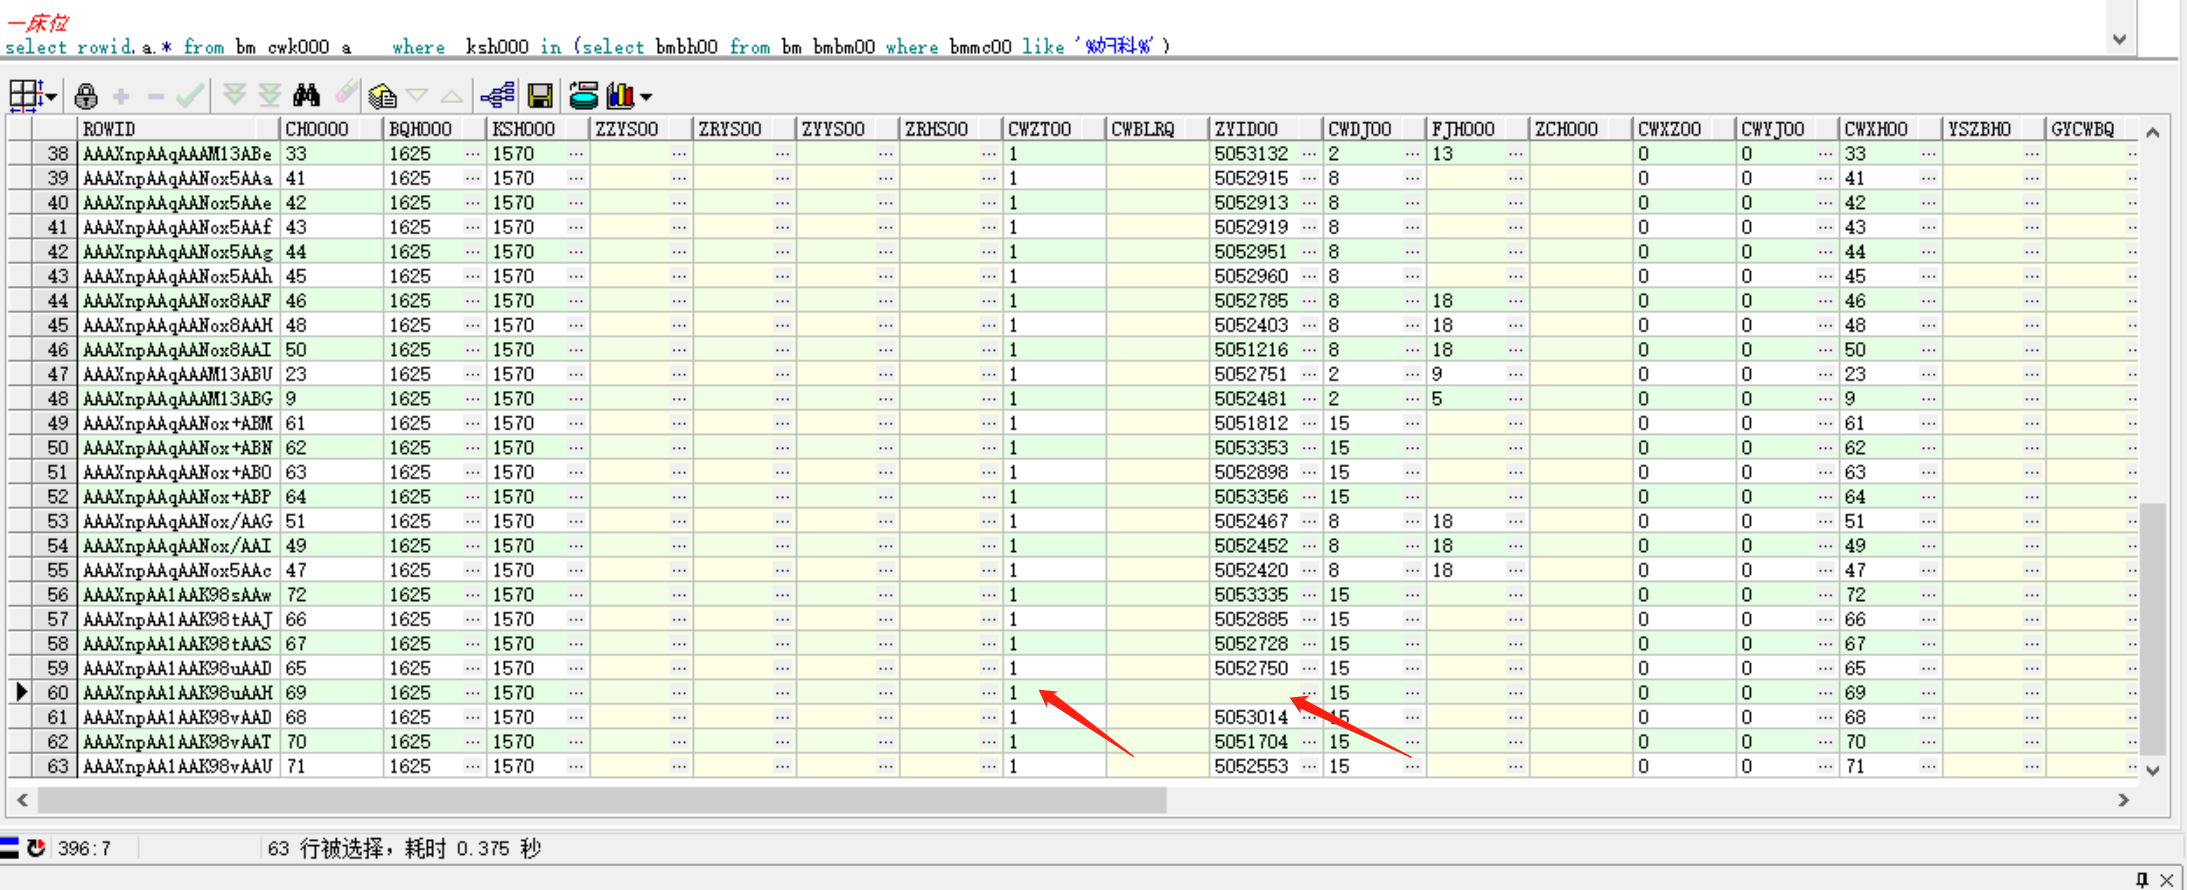Click the pale up-triangle toolbar icon
The image size is (2187, 890).
click(x=452, y=96)
